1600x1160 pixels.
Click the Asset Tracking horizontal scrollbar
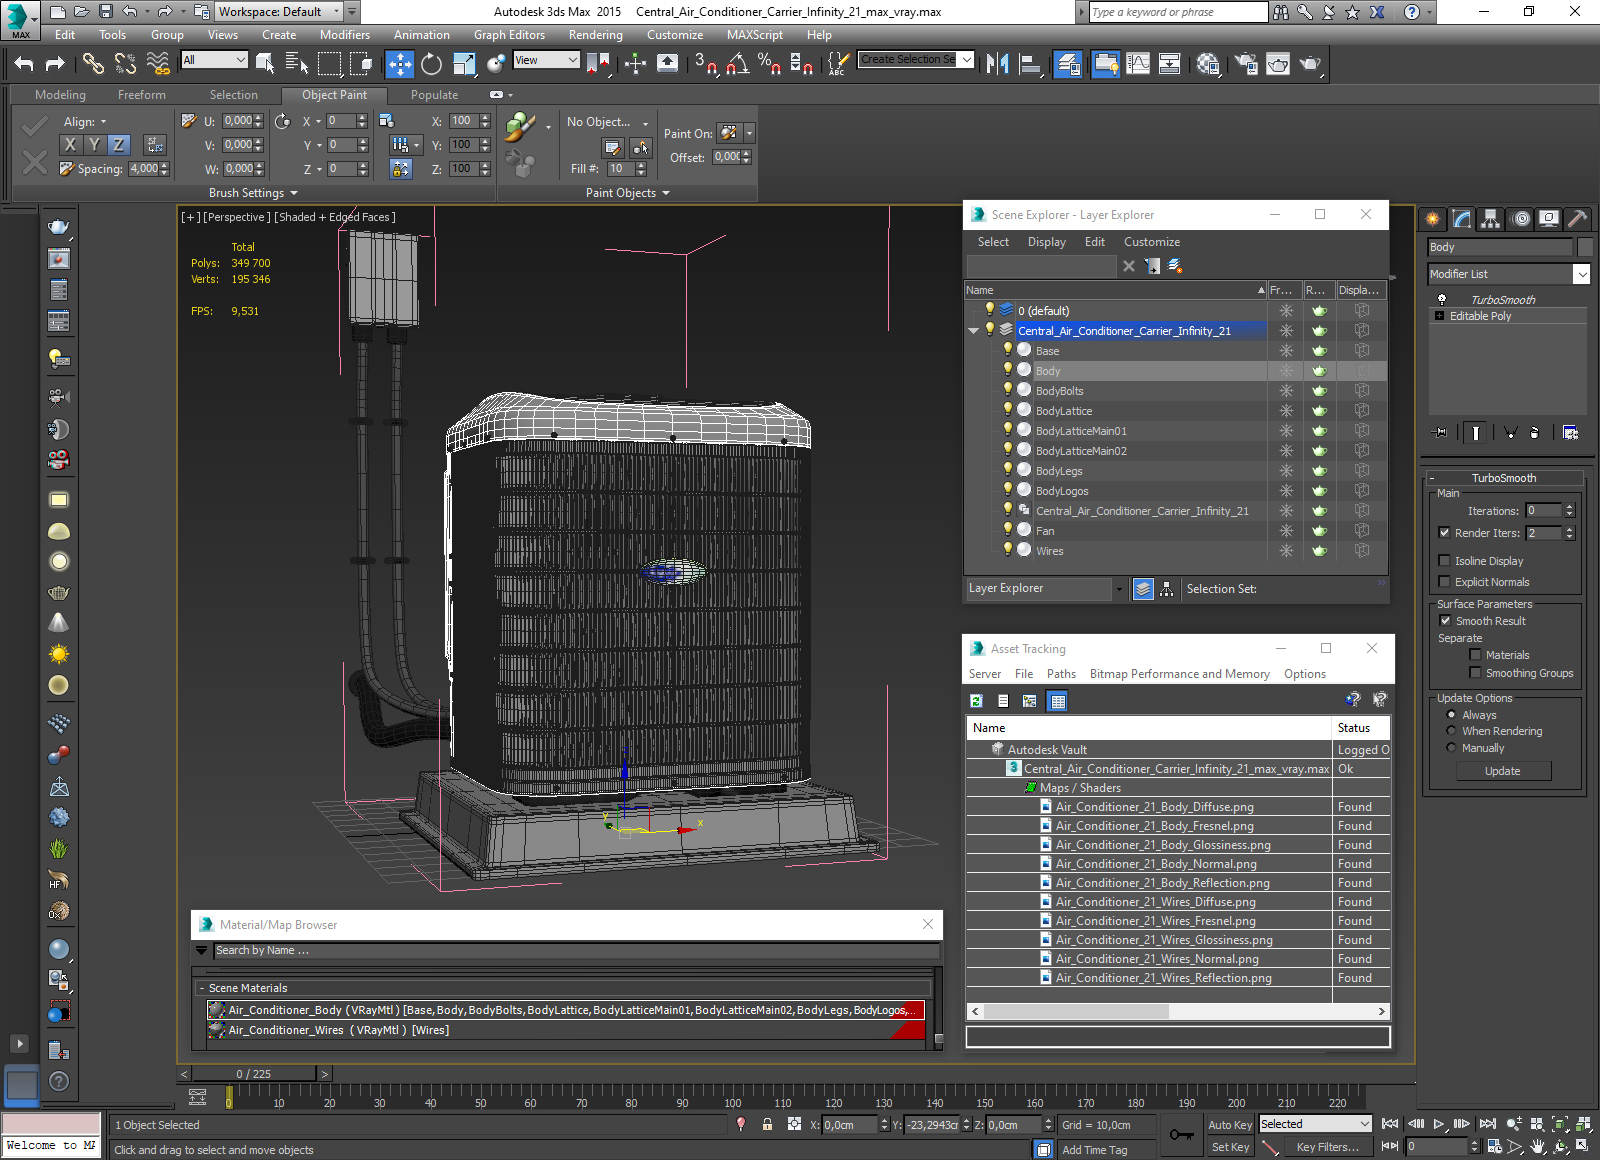tap(1076, 1011)
